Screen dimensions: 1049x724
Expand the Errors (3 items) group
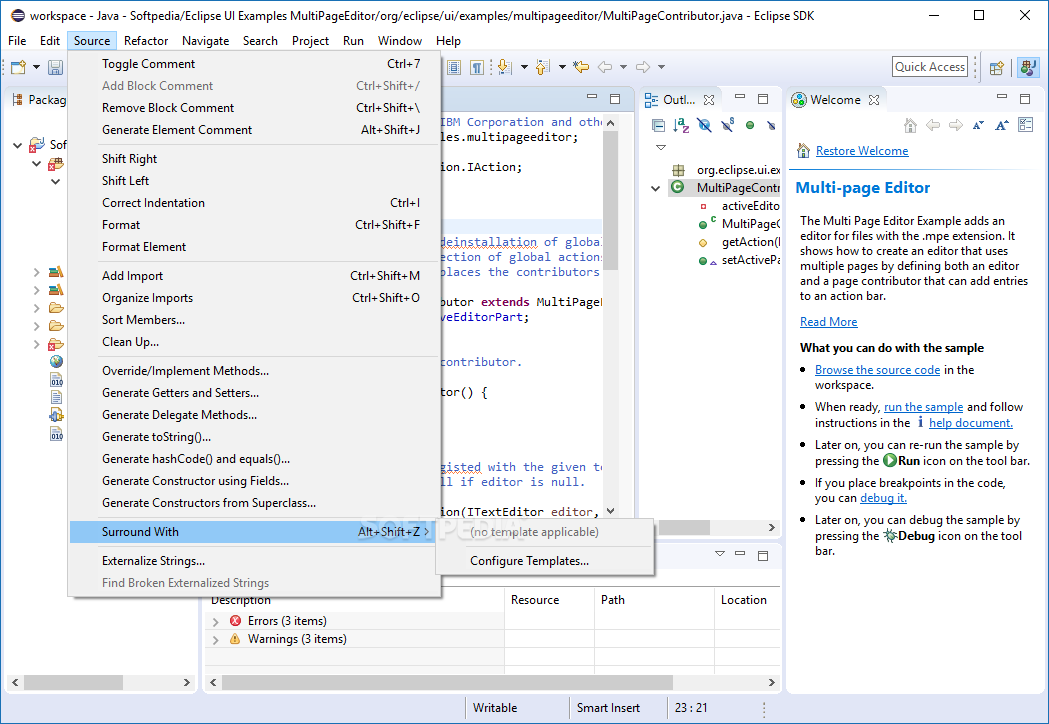(215, 622)
